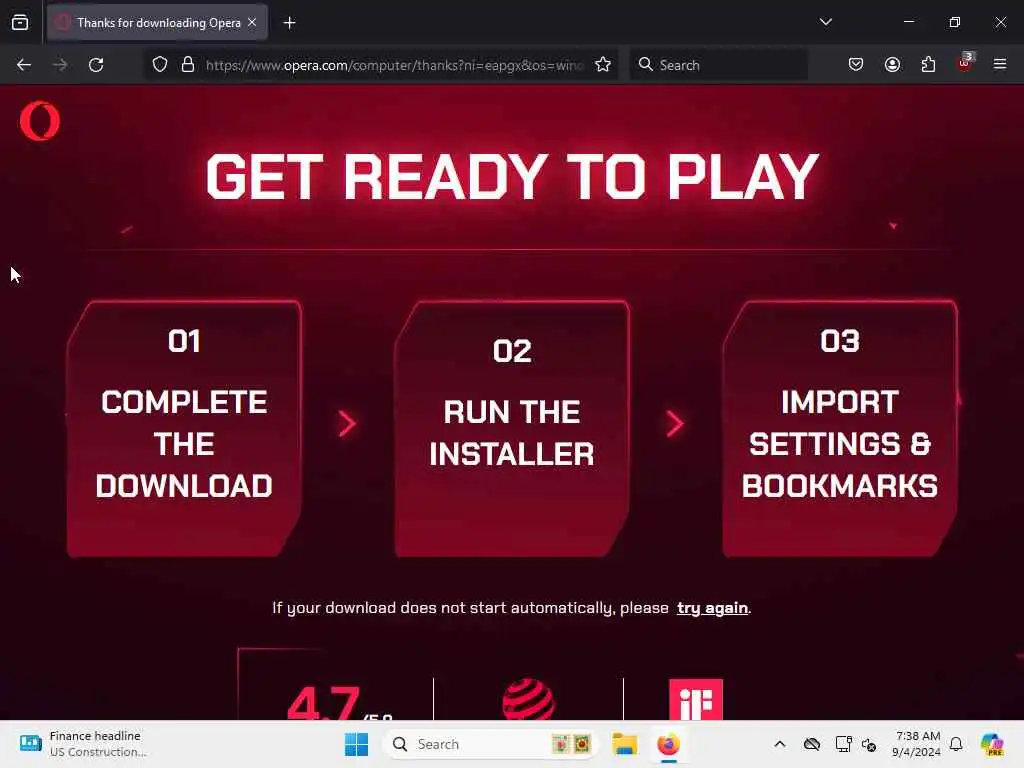Viewport: 1024px width, 768px height.
Task: Bookmark this page with star icon
Action: pos(603,65)
